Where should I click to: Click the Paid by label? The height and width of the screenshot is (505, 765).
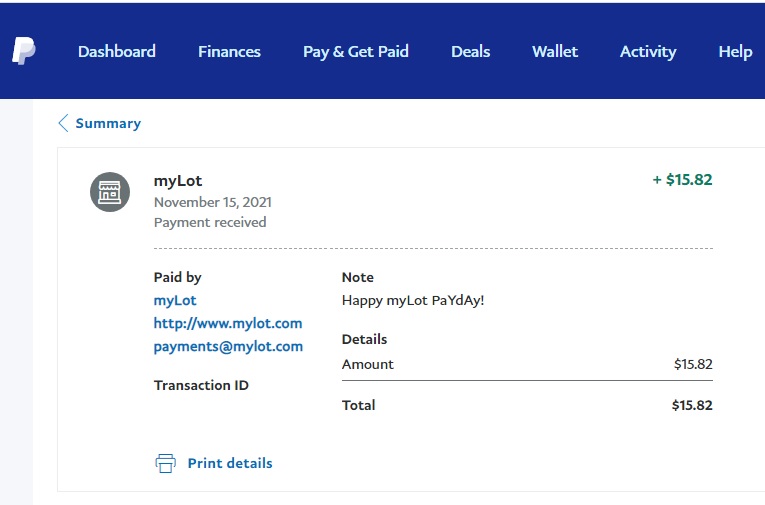(x=178, y=278)
